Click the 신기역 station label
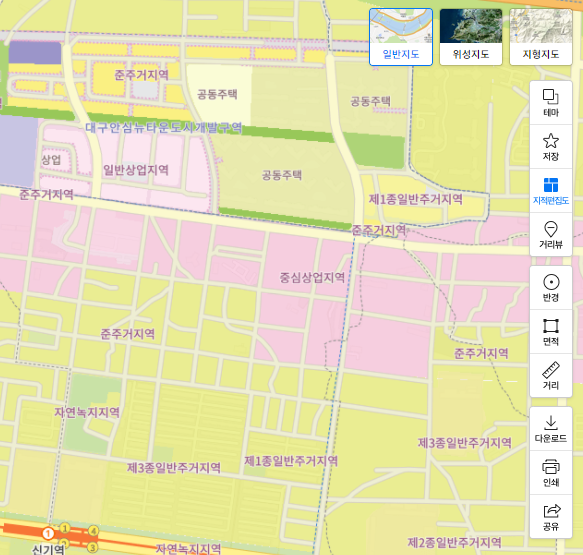The width and height of the screenshot is (583, 555). click(x=48, y=549)
